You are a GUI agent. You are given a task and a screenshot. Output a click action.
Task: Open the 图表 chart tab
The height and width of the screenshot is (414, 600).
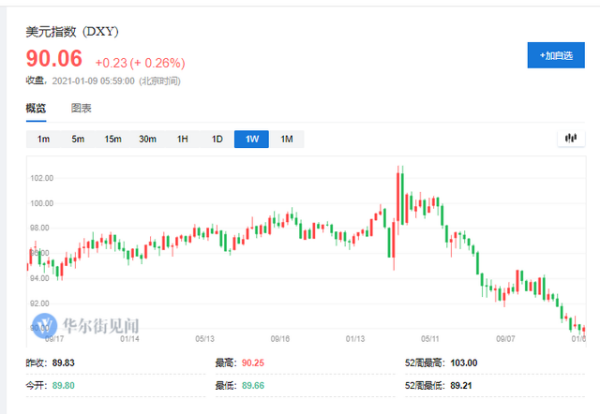pos(82,108)
